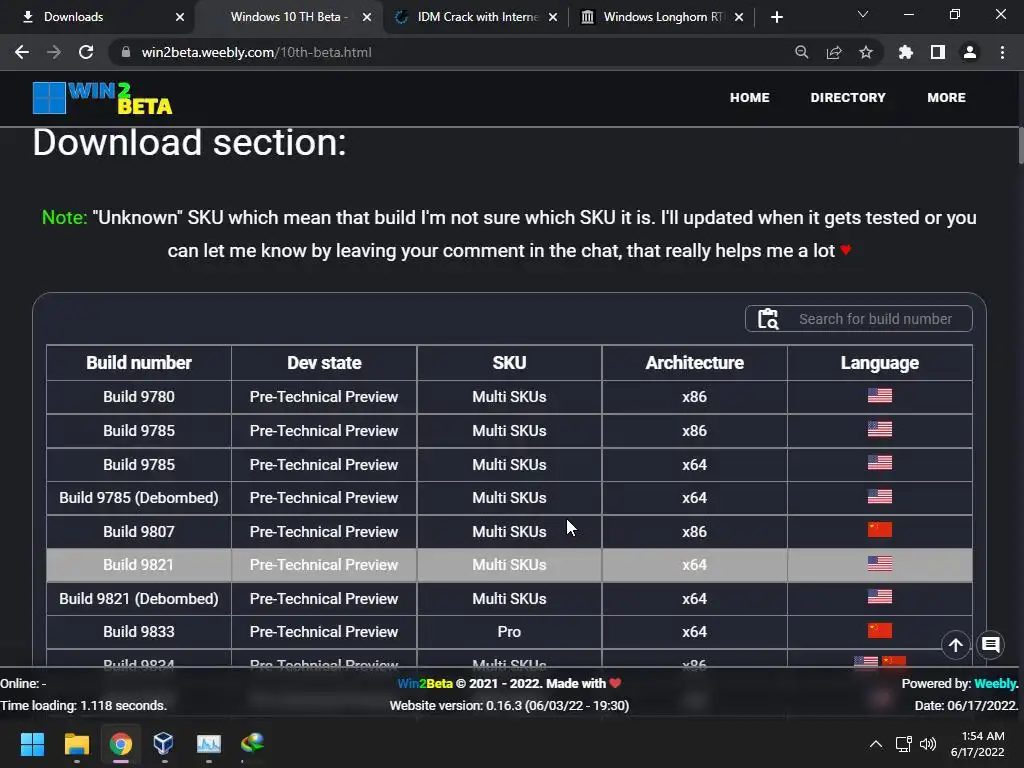Close the Downloads tab
Screen dimensions: 1024x768
coord(180,17)
